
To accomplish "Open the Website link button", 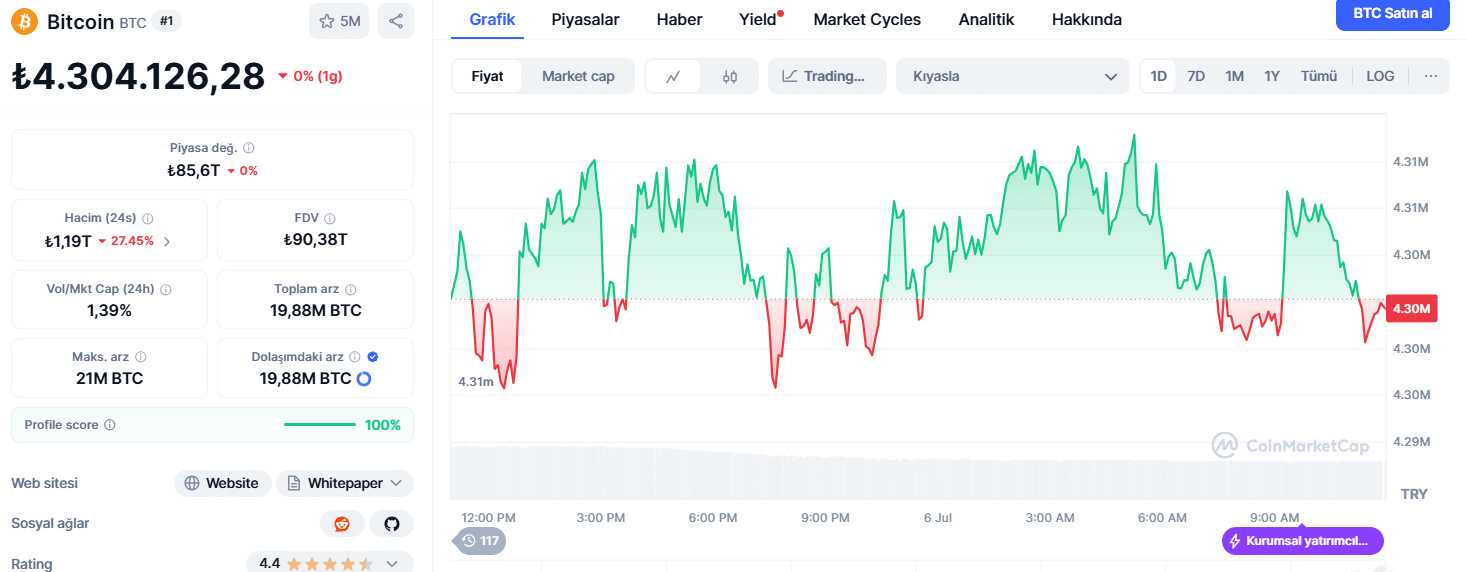I will [x=222, y=483].
